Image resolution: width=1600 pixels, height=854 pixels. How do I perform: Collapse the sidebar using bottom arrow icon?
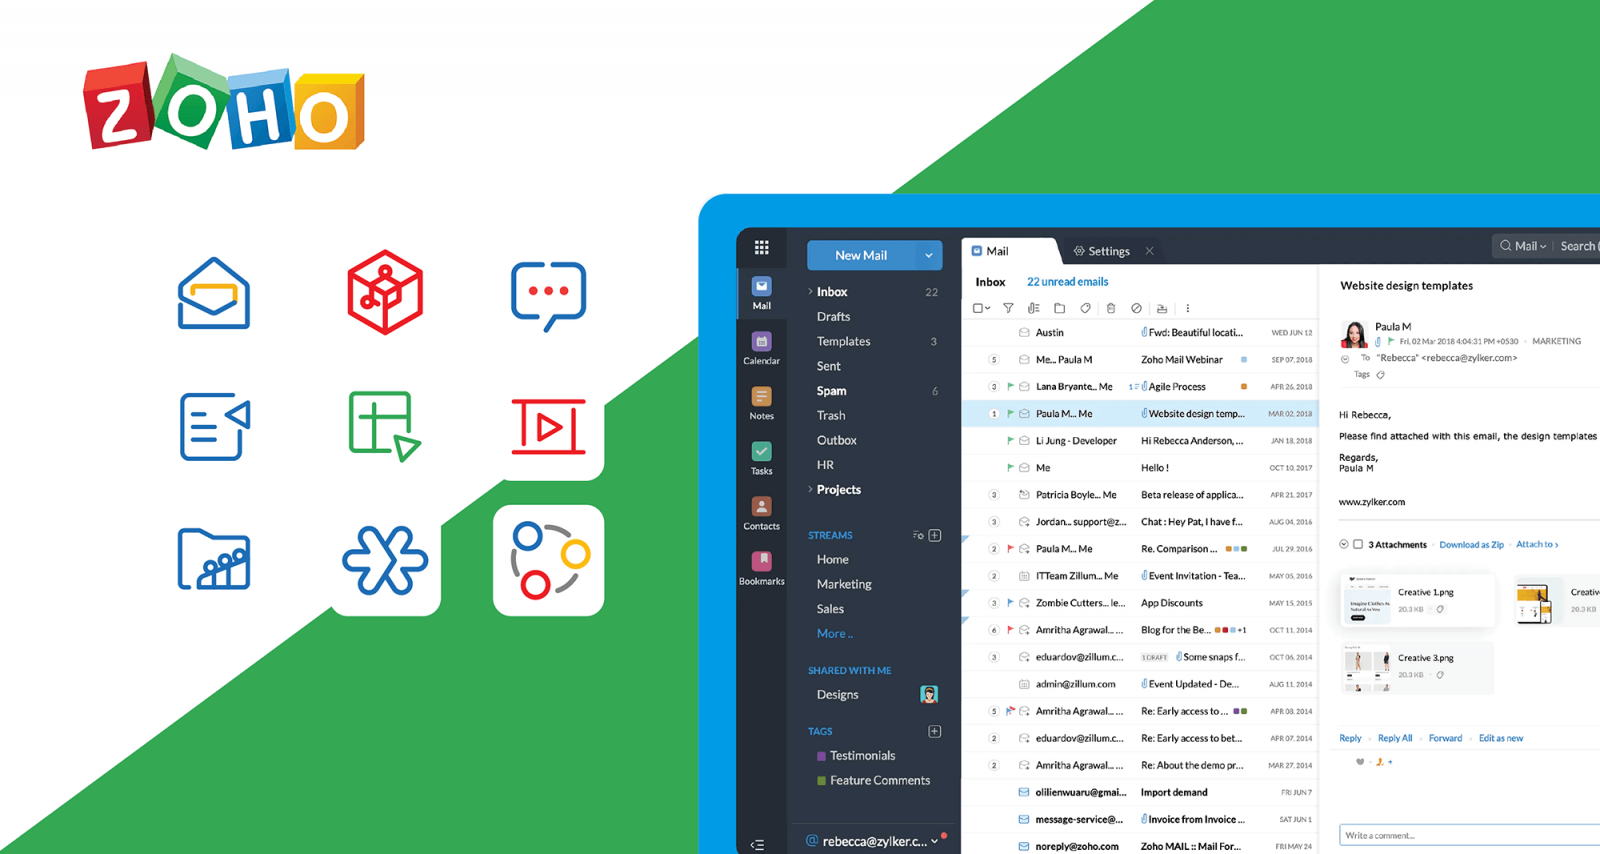(x=757, y=845)
